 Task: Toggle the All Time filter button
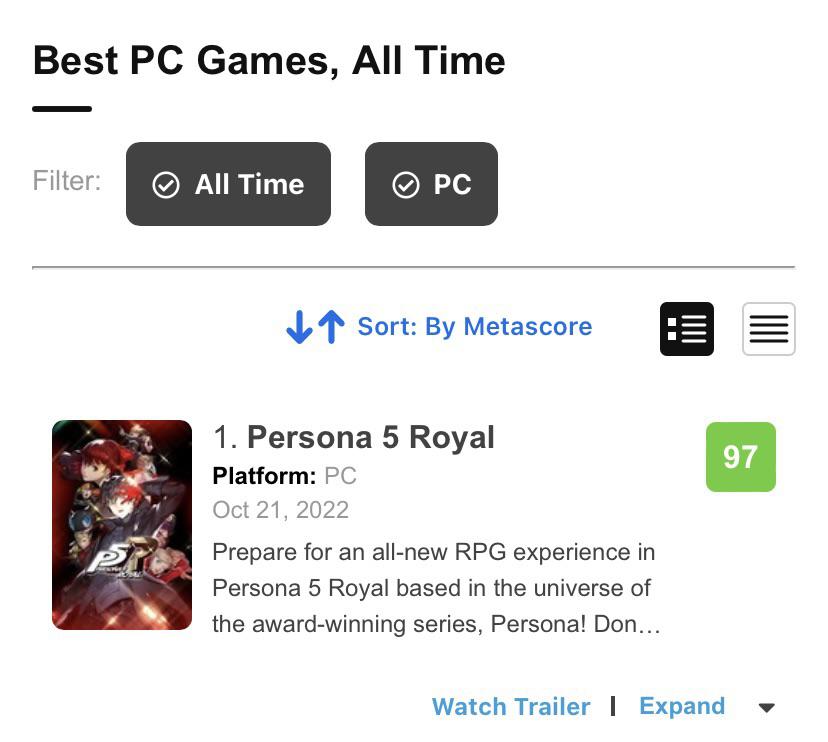[228, 184]
